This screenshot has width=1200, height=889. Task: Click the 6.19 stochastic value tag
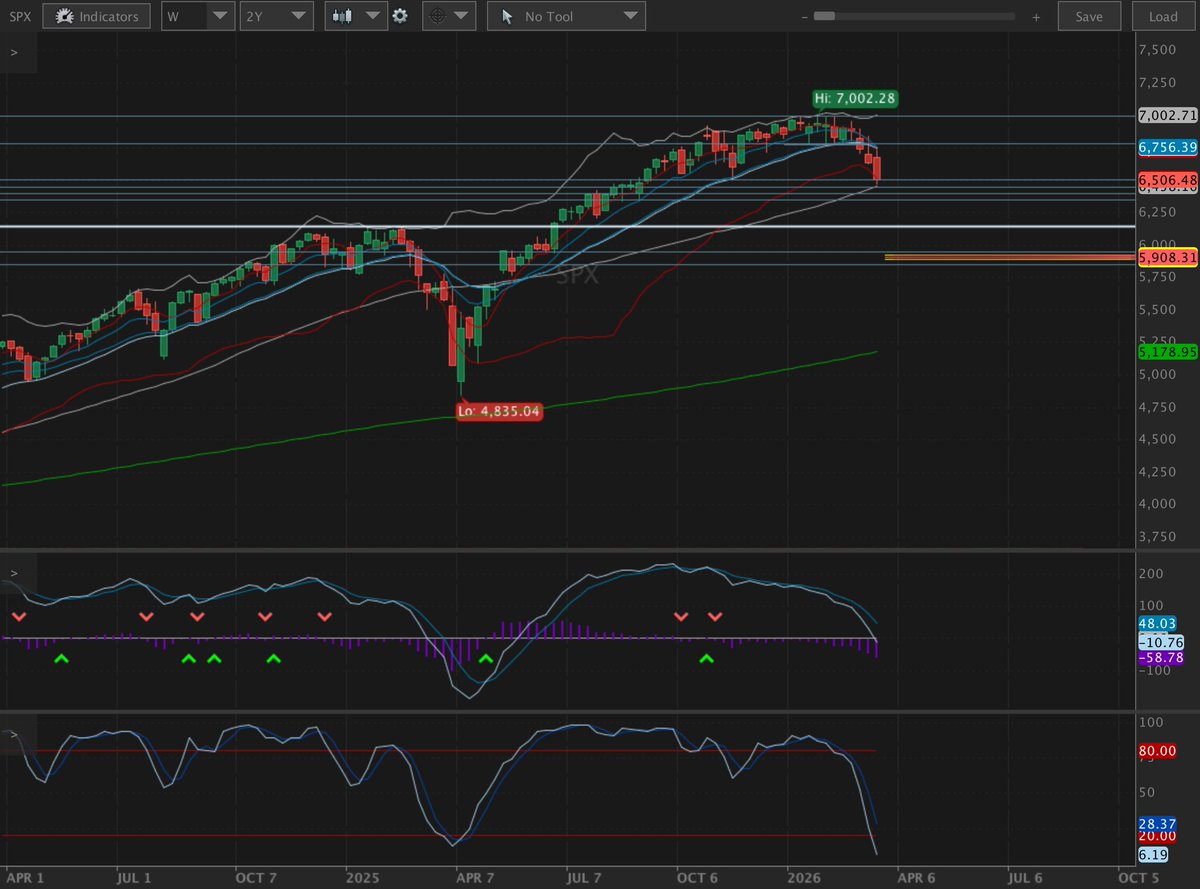pyautogui.click(x=1151, y=855)
